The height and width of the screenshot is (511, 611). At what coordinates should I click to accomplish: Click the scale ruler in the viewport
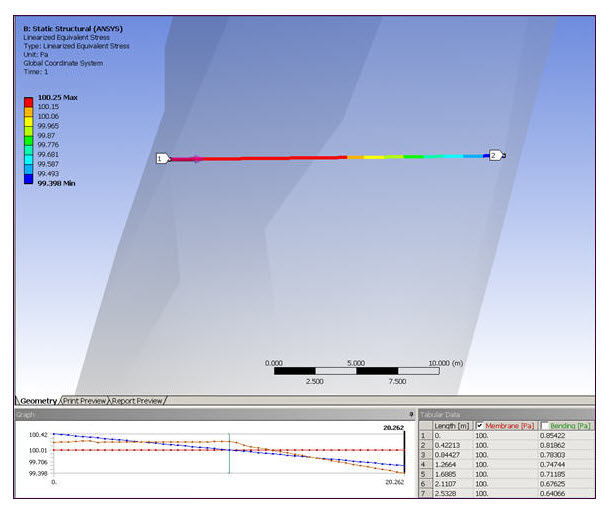click(356, 371)
